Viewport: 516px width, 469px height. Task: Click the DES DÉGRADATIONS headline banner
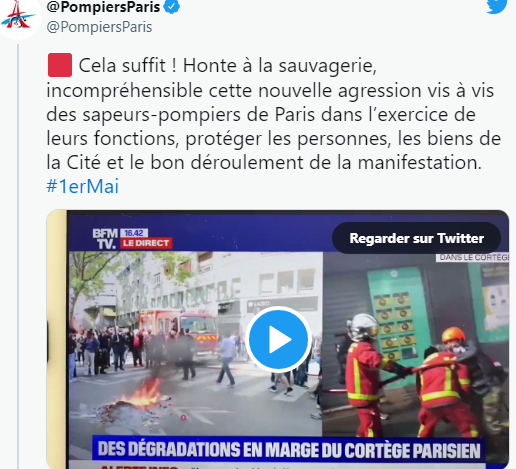point(288,449)
